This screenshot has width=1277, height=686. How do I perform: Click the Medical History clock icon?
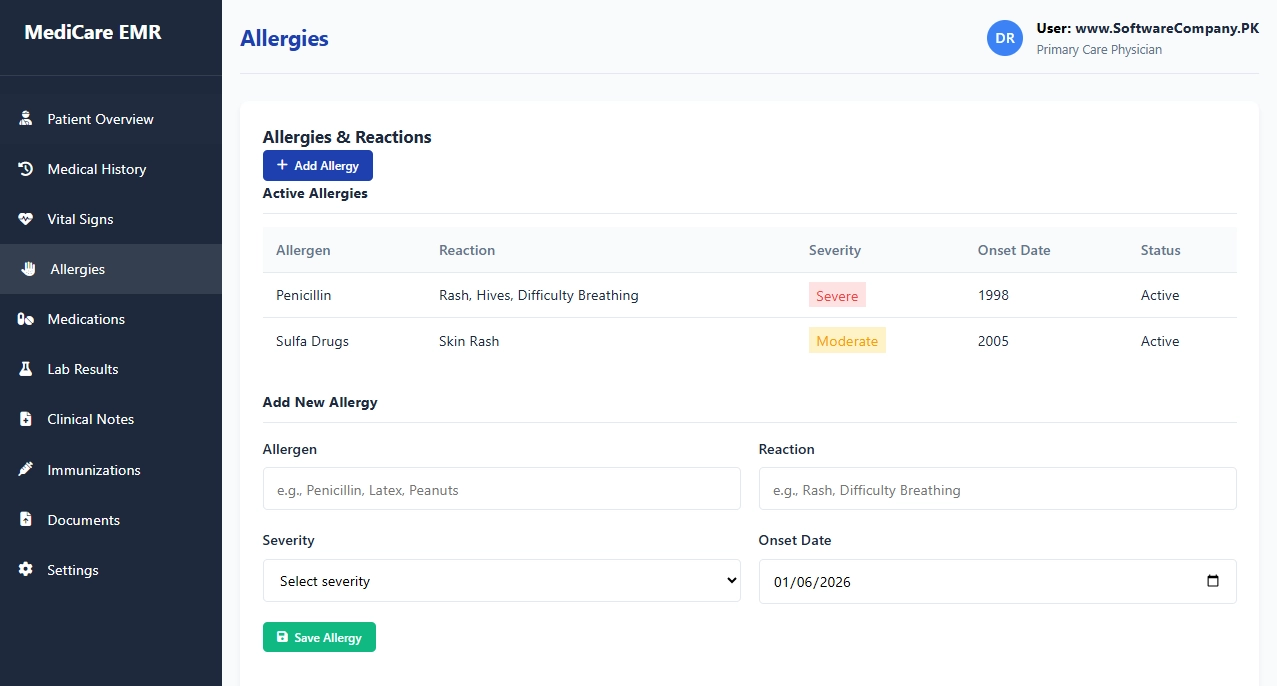coord(26,169)
